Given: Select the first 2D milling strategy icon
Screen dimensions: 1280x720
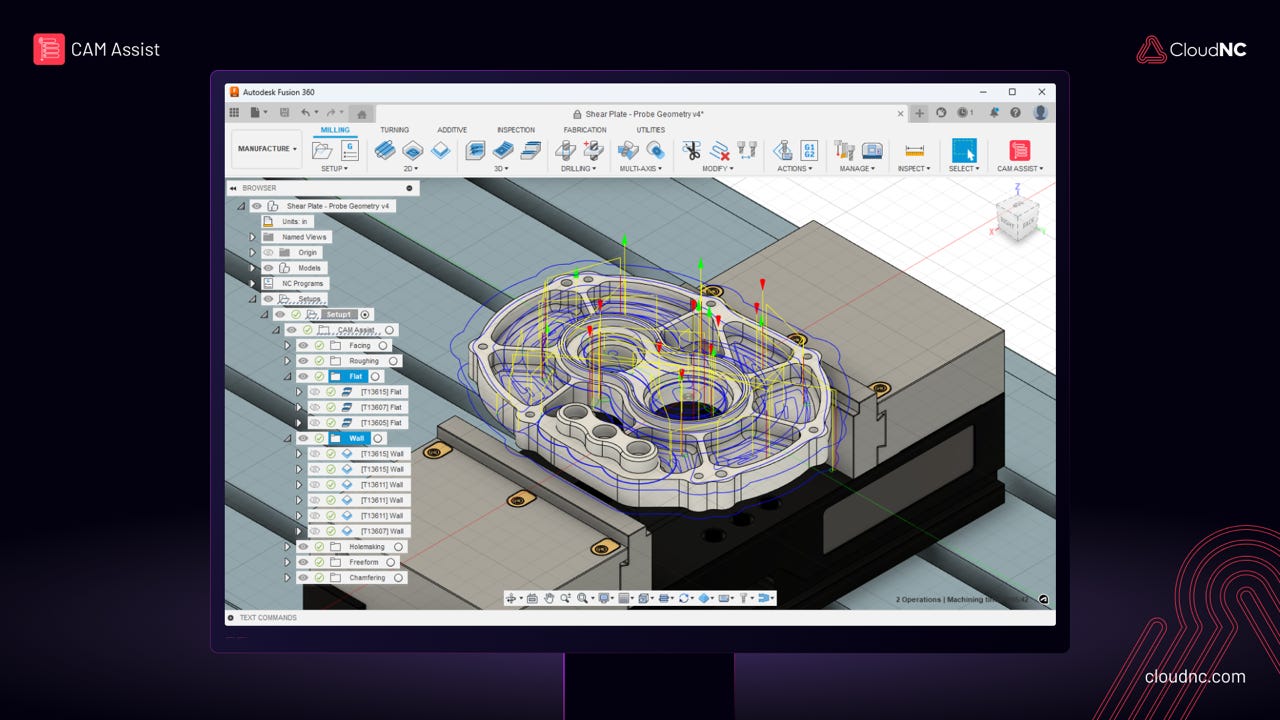Looking at the screenshot, I should tap(385, 150).
